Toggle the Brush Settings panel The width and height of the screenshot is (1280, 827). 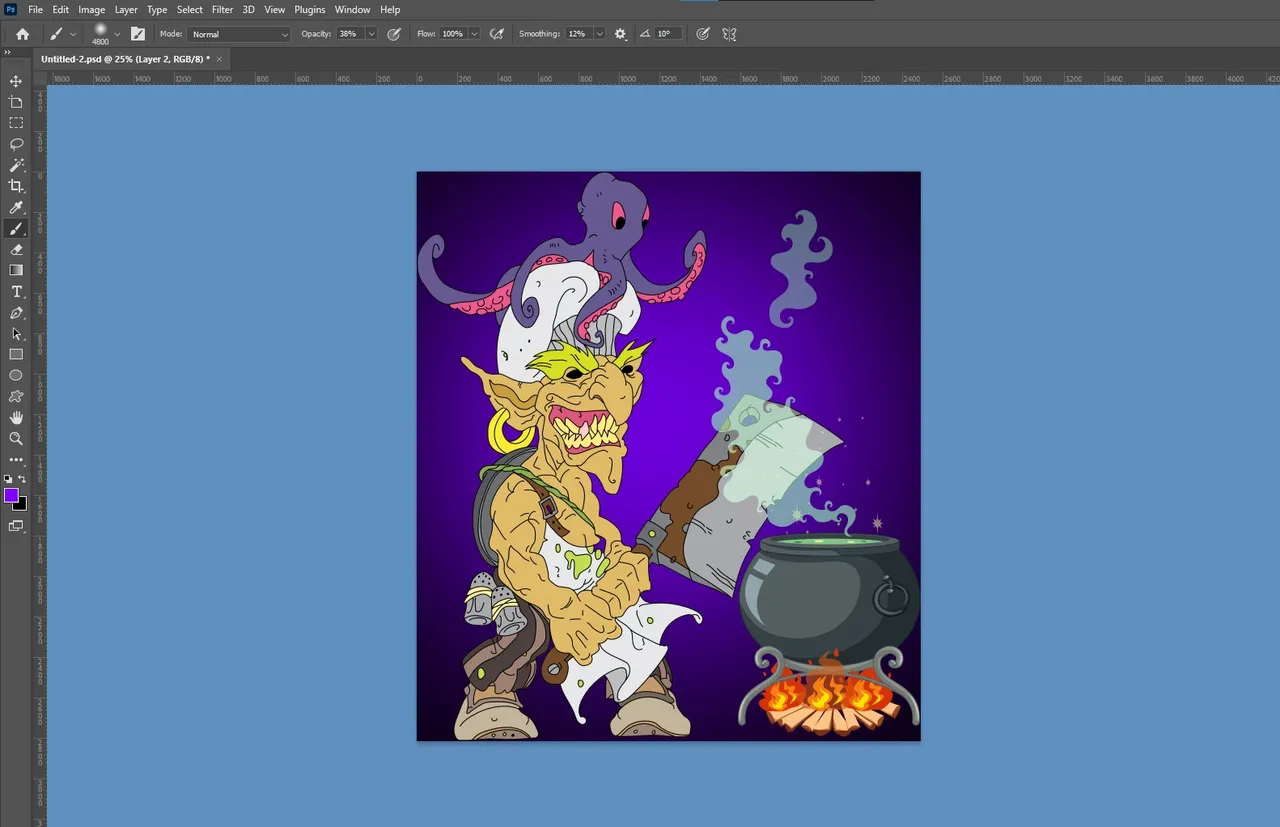(137, 34)
